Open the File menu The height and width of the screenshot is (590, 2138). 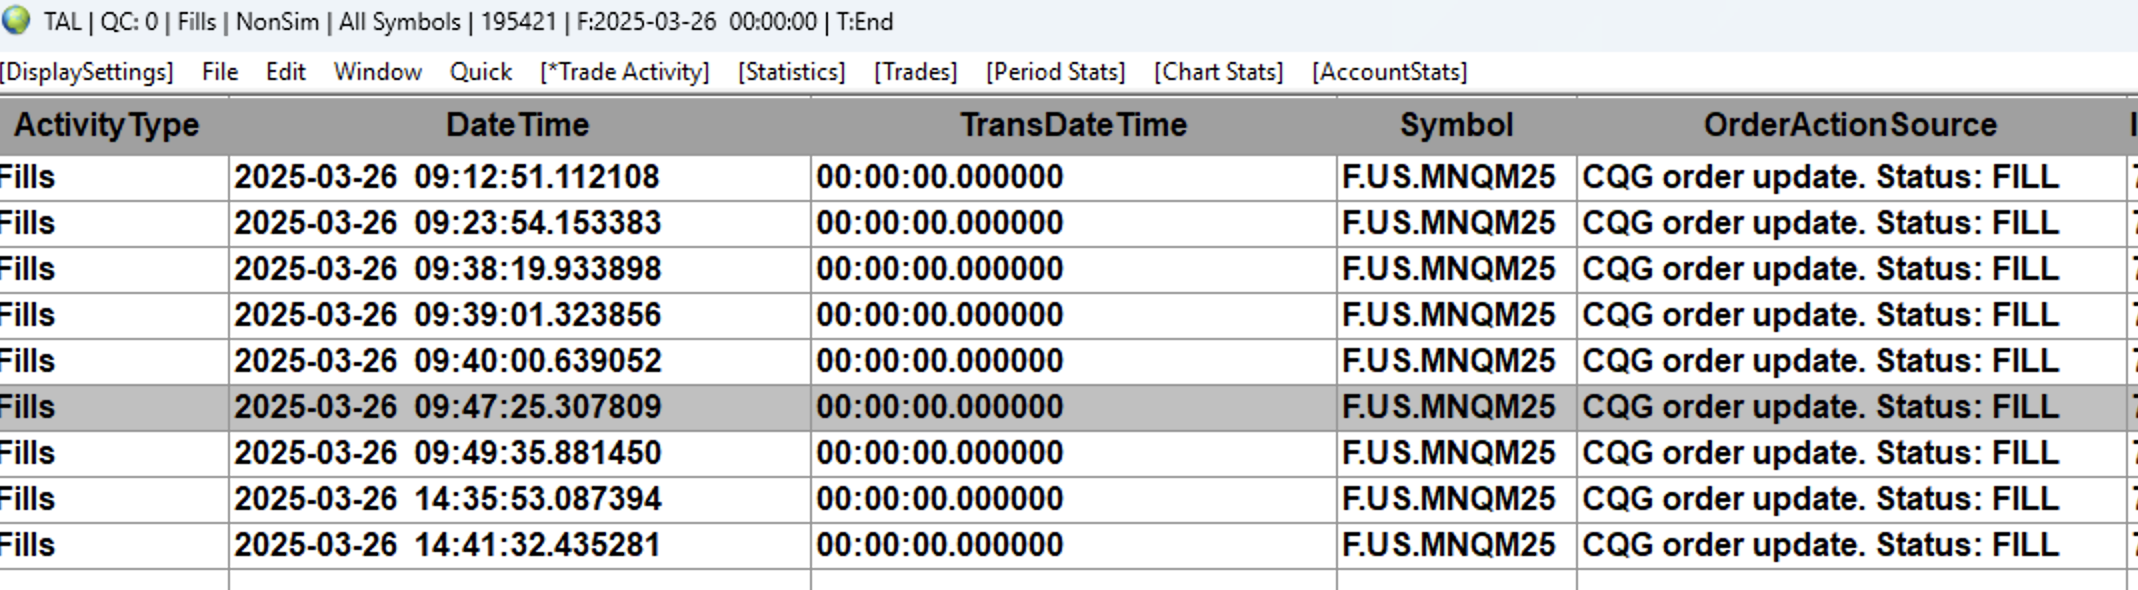tap(220, 72)
